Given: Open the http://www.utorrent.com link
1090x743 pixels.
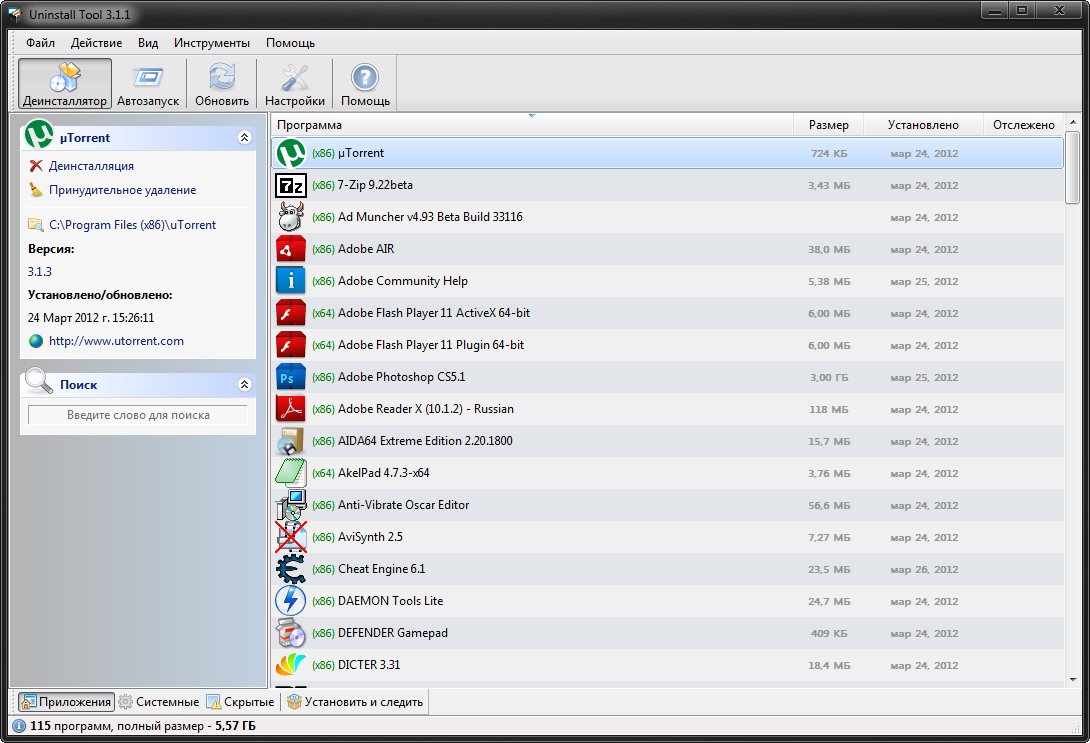Looking at the screenshot, I should tap(116, 341).
